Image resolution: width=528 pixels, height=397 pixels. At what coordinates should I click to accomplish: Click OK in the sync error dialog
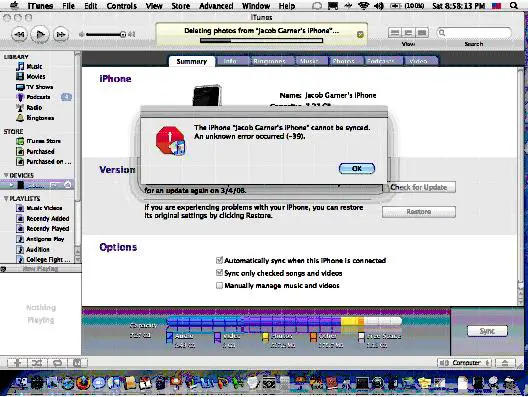pos(357,168)
